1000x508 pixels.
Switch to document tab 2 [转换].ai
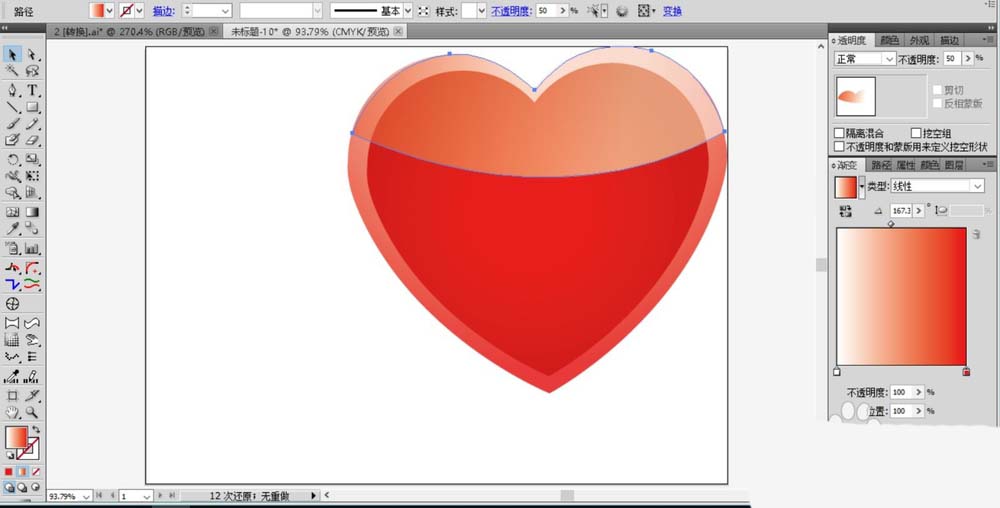click(x=131, y=31)
